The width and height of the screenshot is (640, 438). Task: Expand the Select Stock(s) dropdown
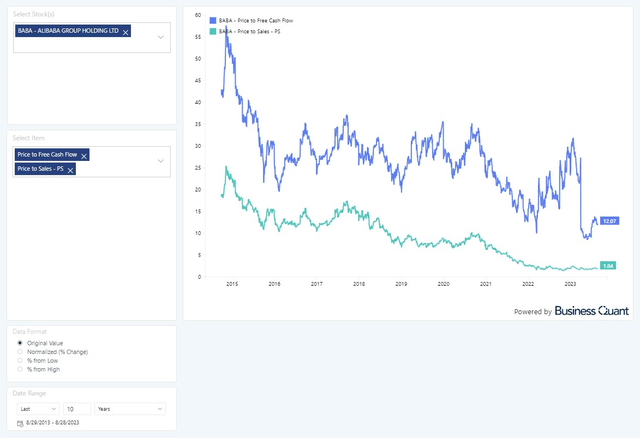pyautogui.click(x=162, y=37)
